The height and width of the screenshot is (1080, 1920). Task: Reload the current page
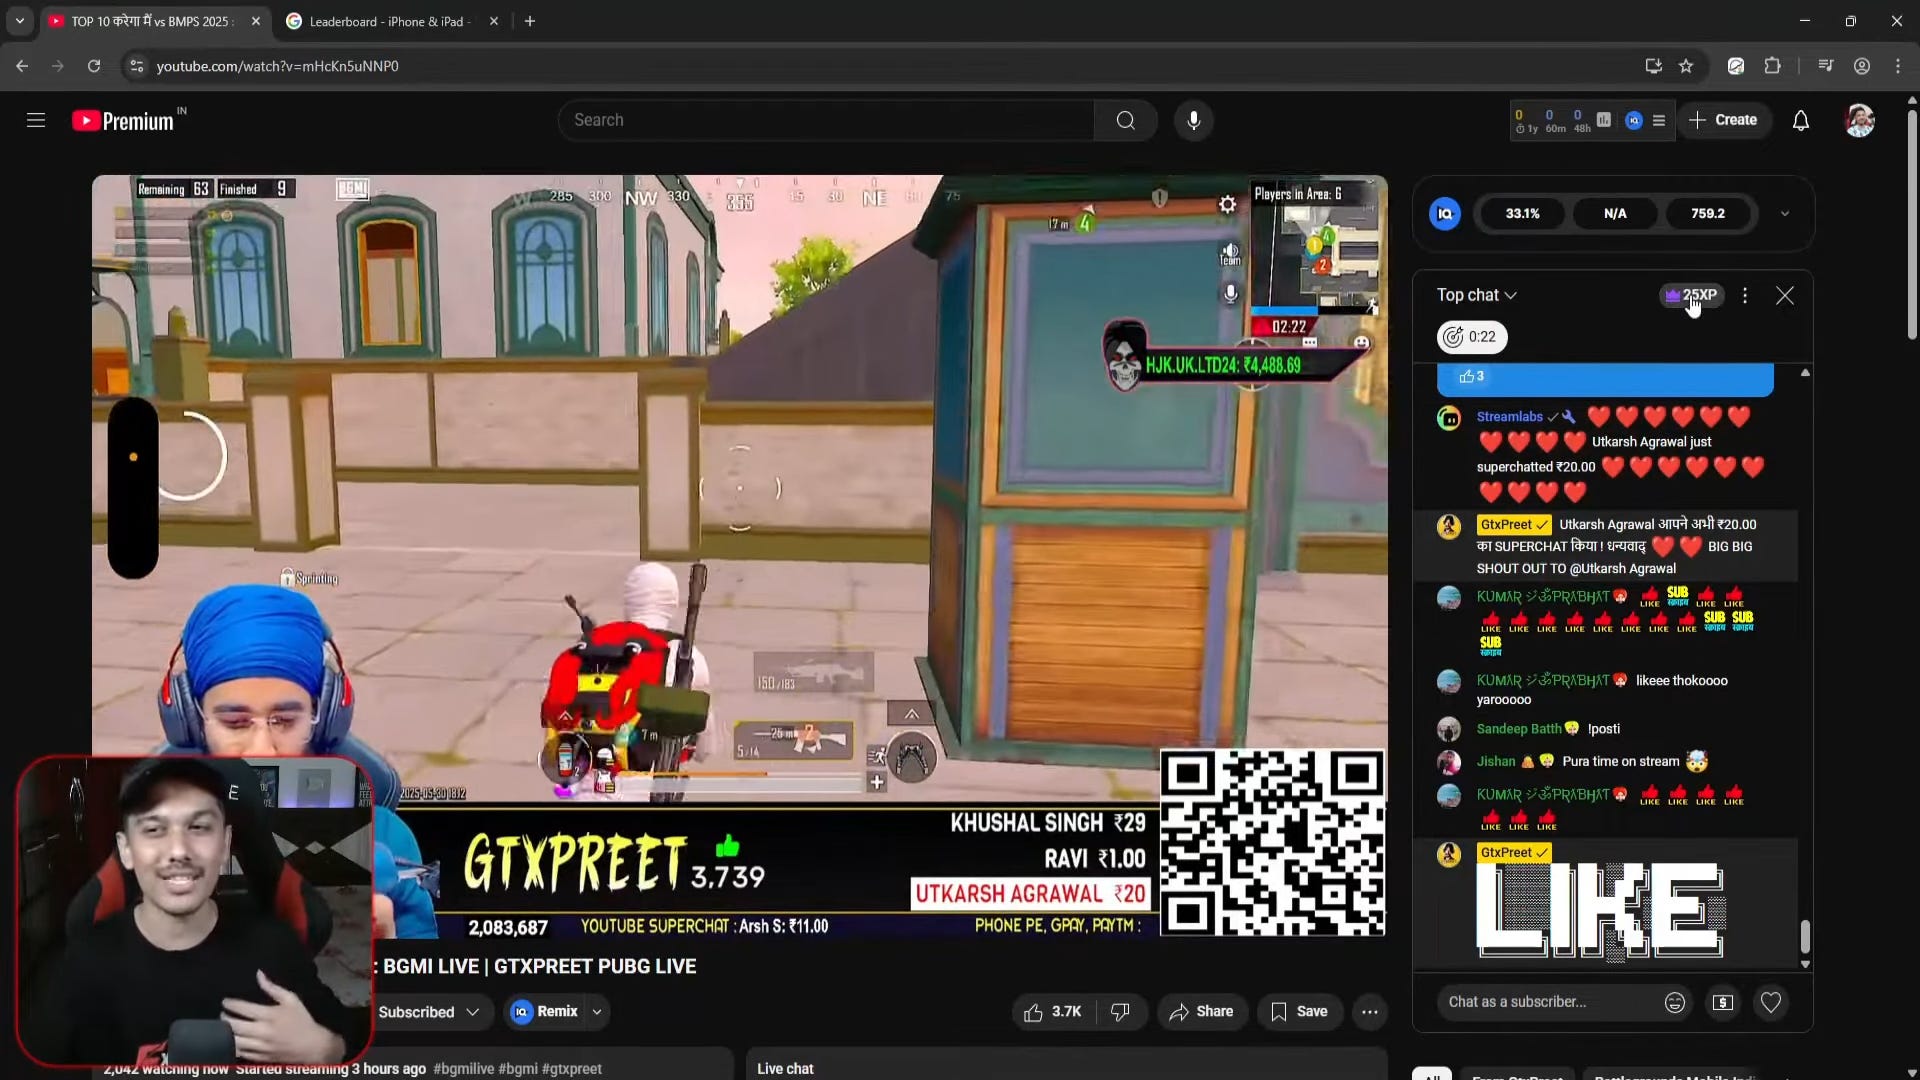click(x=94, y=66)
